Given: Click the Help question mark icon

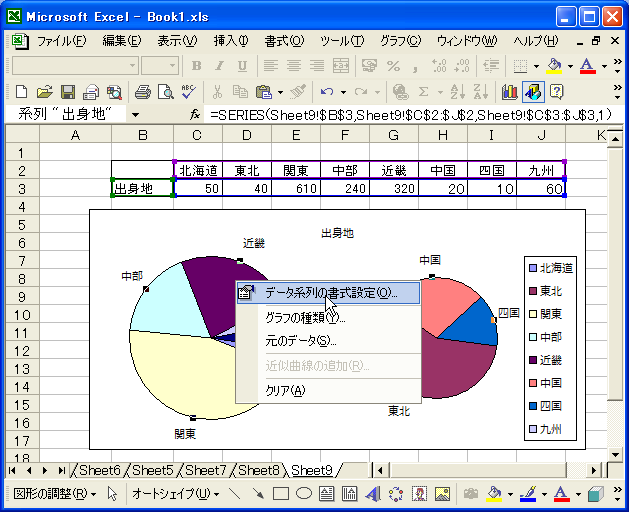Looking at the screenshot, I should [x=556, y=92].
